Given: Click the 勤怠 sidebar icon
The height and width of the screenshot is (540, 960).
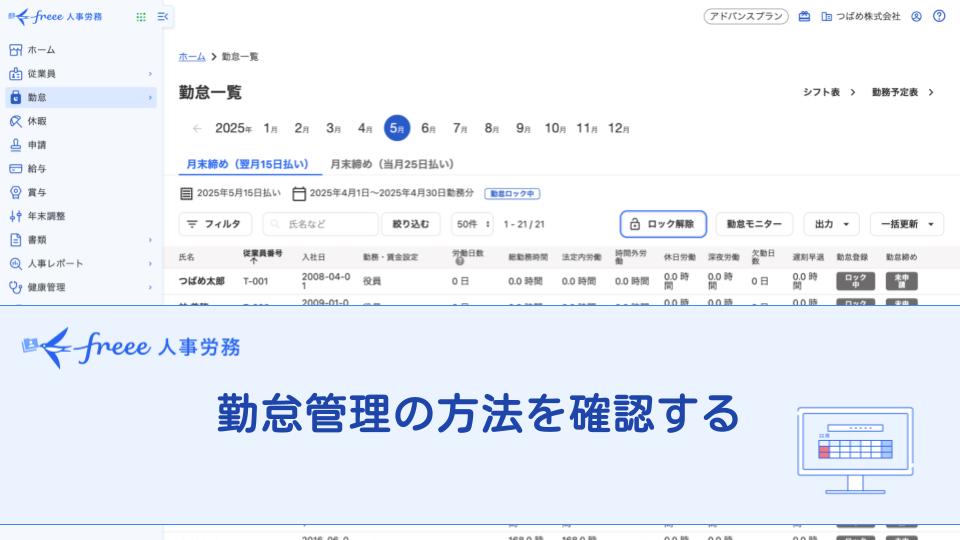Looking at the screenshot, I should [16, 98].
